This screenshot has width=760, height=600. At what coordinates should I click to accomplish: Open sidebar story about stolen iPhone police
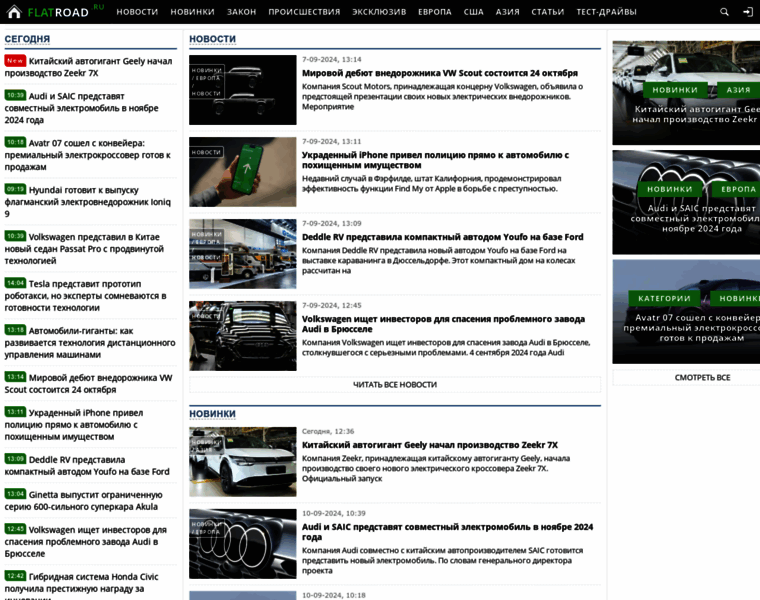74,425
